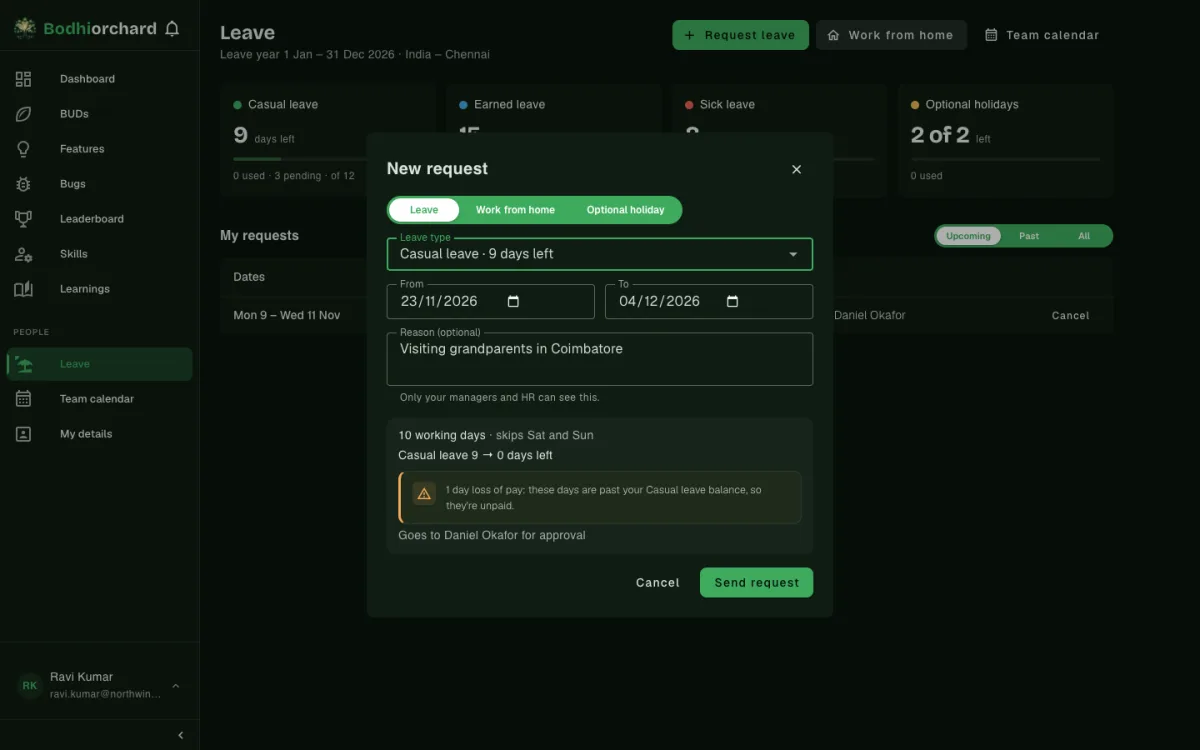
Task: Show Past requests
Action: (x=1029, y=236)
